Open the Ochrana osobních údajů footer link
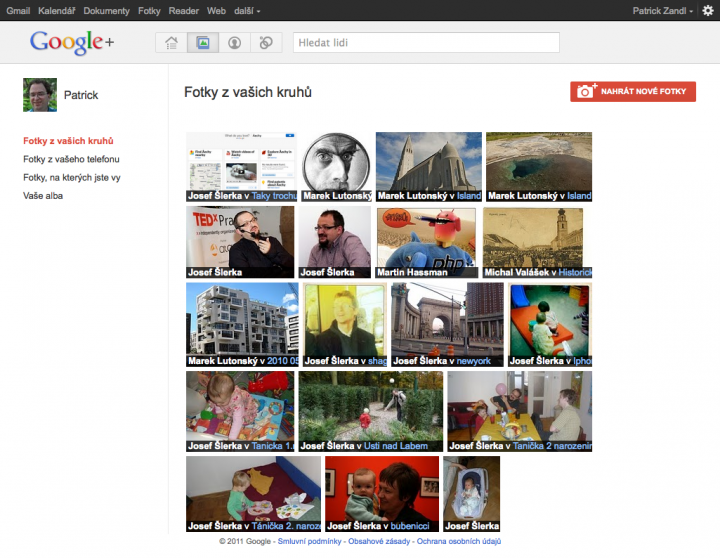 459,541
